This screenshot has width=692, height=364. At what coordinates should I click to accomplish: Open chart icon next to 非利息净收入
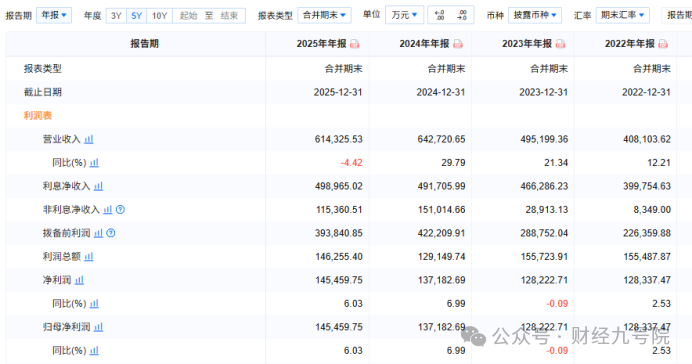(108, 210)
